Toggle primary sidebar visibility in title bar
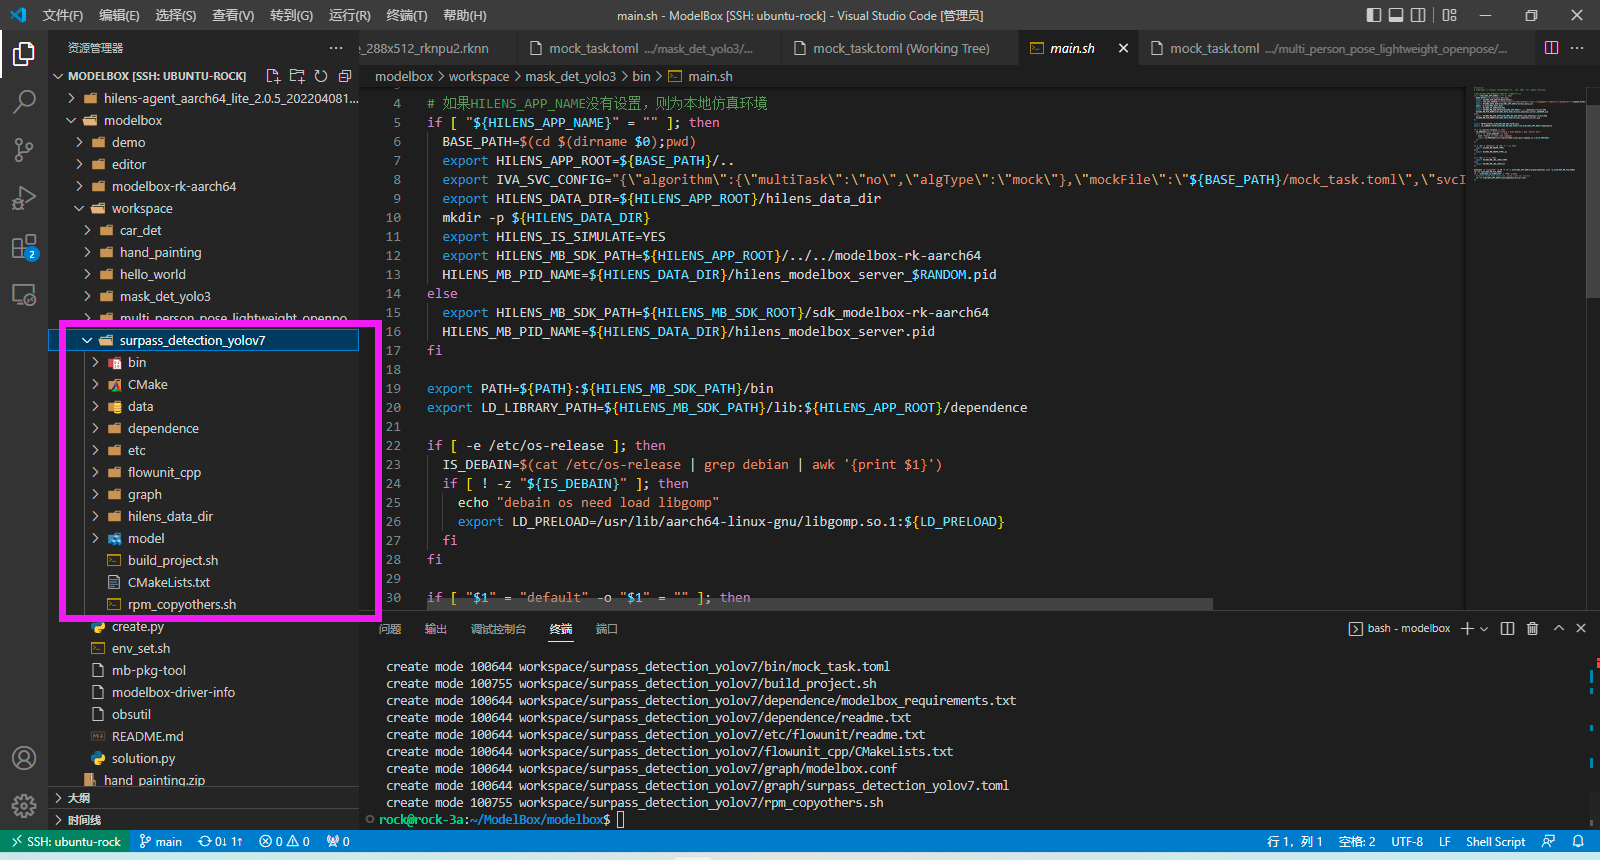 [1373, 15]
